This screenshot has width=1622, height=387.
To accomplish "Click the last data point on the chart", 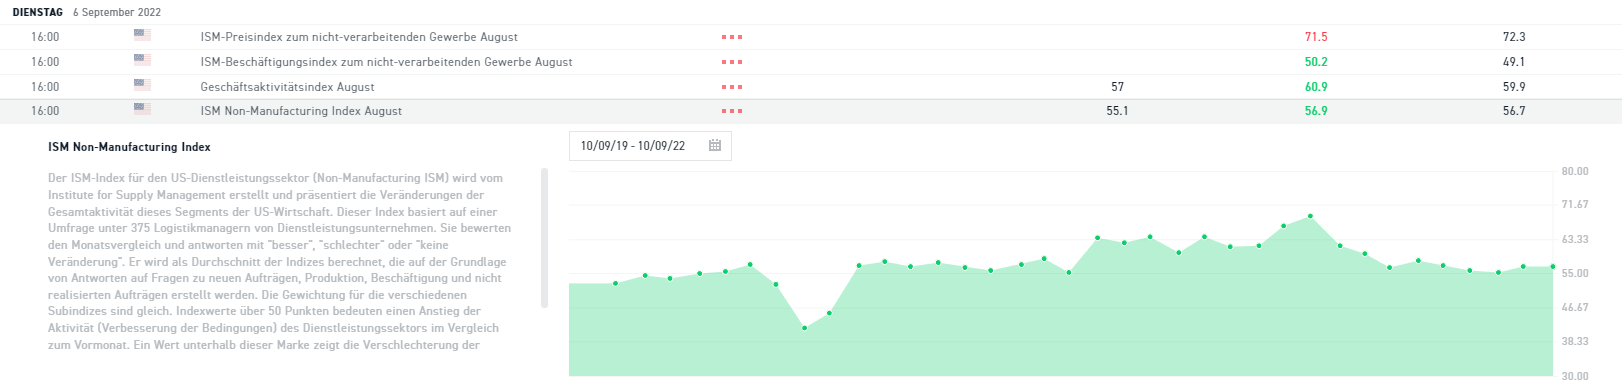I will (1552, 266).
